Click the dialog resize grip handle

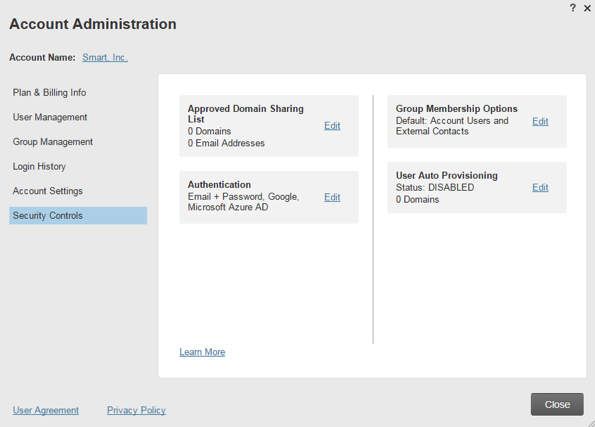tap(591, 423)
